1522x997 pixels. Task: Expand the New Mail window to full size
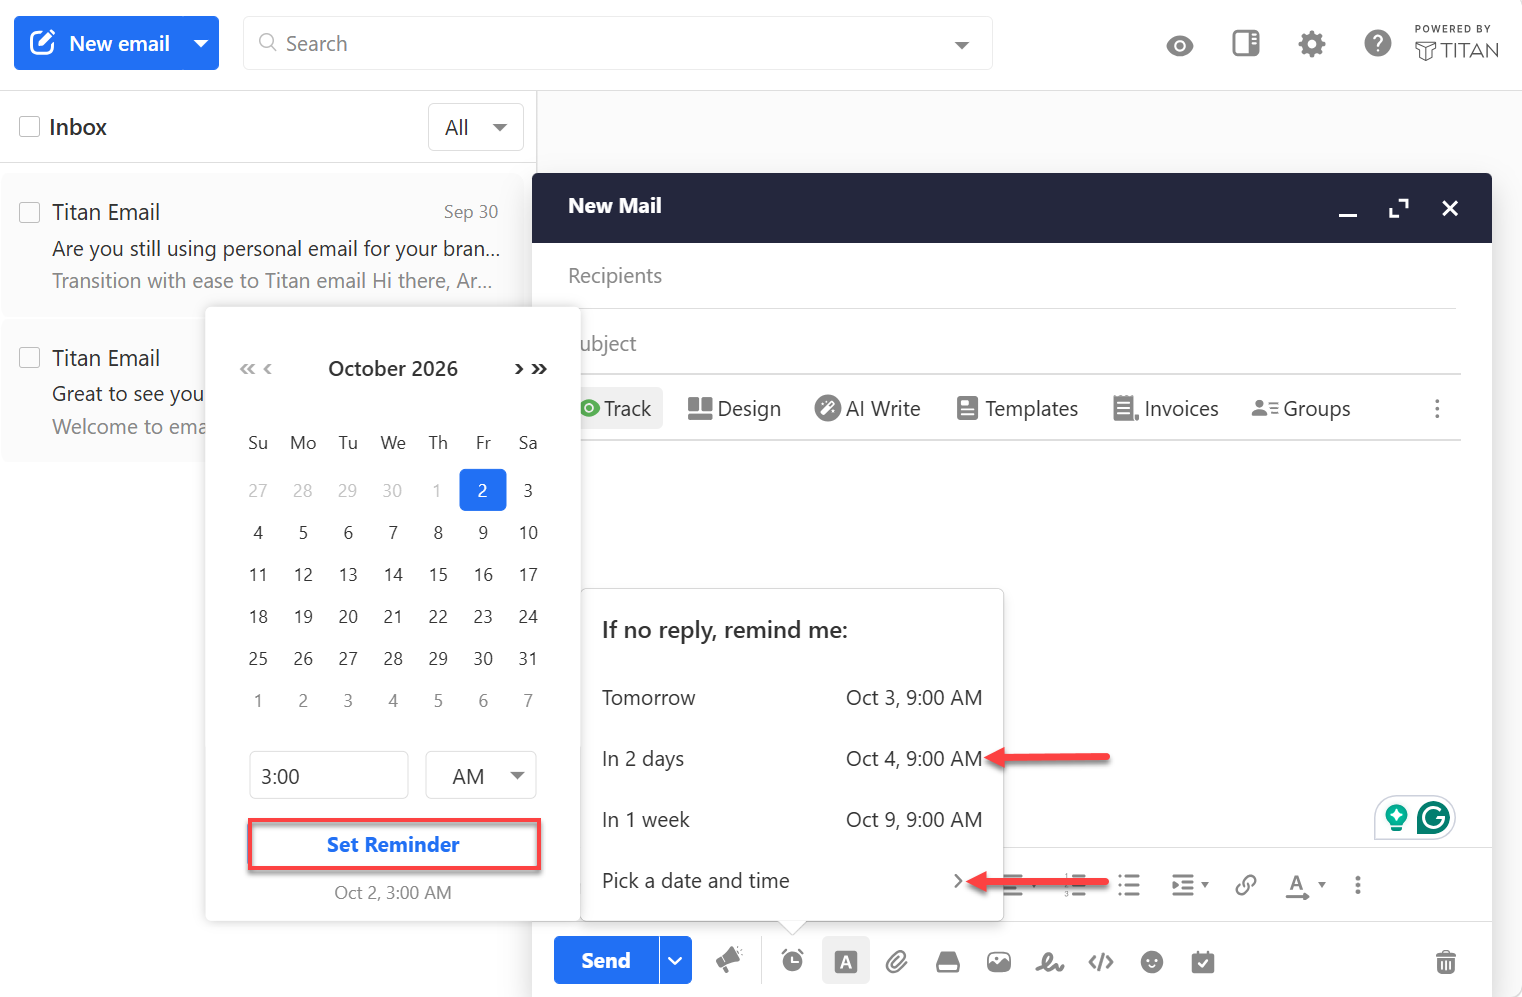coord(1398,208)
